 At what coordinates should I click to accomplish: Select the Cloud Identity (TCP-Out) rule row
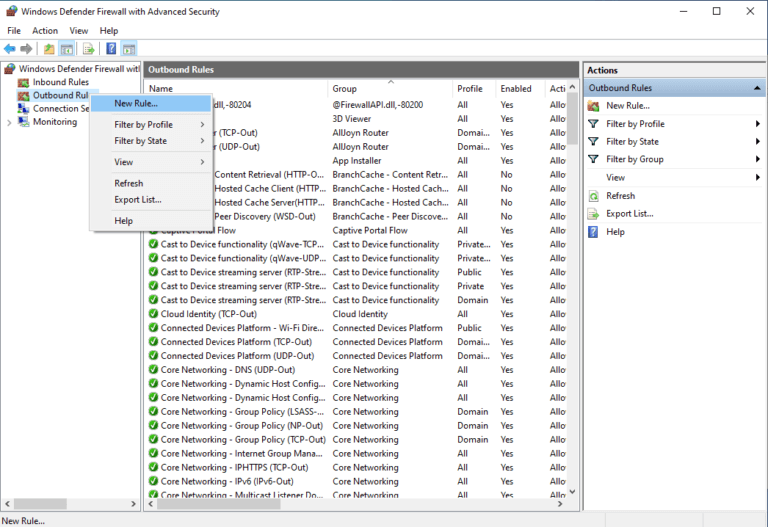[x=357, y=314]
